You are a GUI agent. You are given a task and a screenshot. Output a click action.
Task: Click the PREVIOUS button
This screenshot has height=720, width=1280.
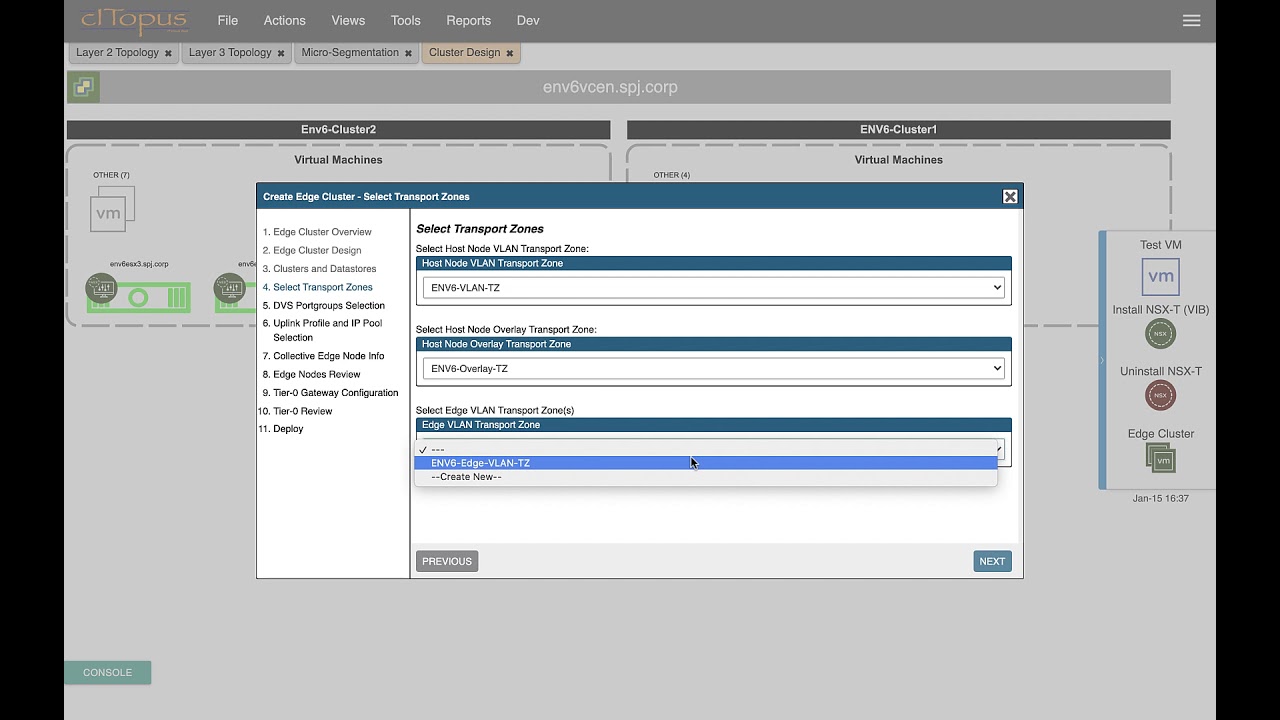[x=446, y=561]
